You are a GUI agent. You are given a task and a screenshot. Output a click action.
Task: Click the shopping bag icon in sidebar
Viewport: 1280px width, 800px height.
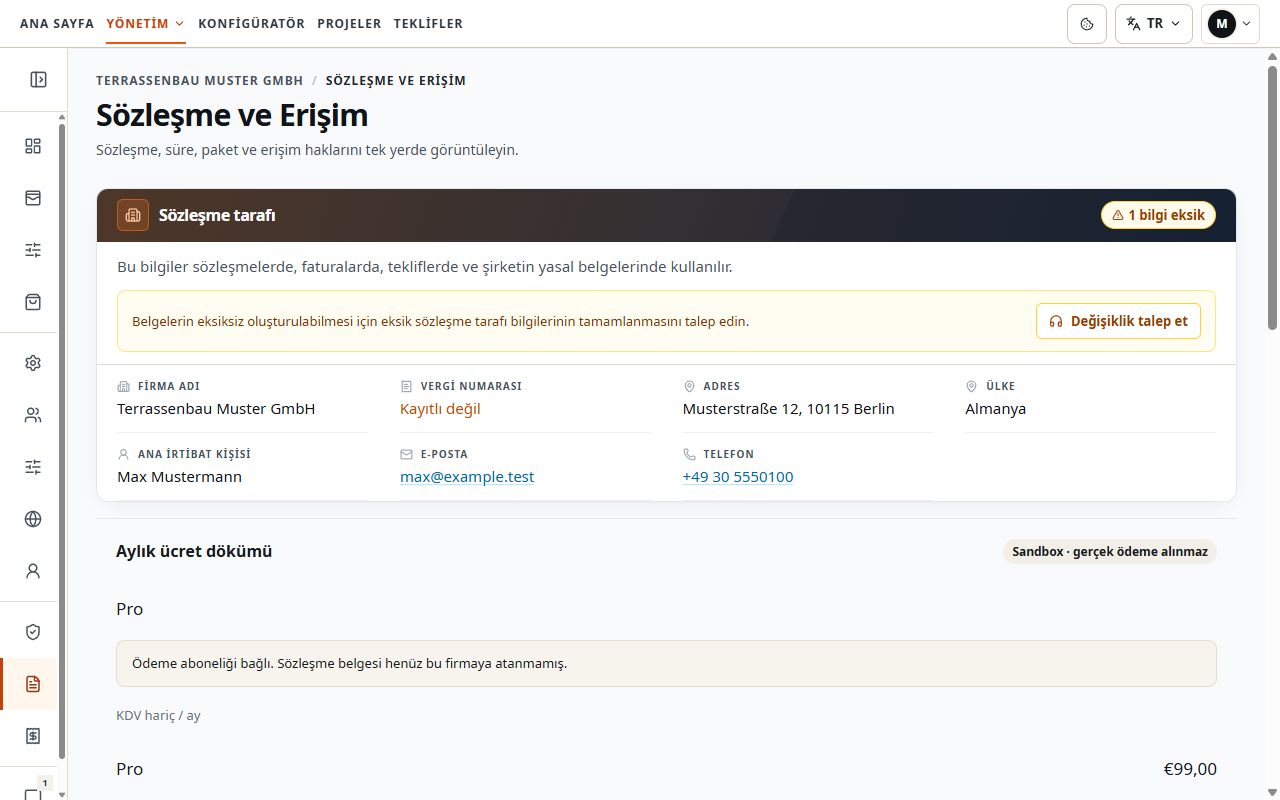pos(33,302)
